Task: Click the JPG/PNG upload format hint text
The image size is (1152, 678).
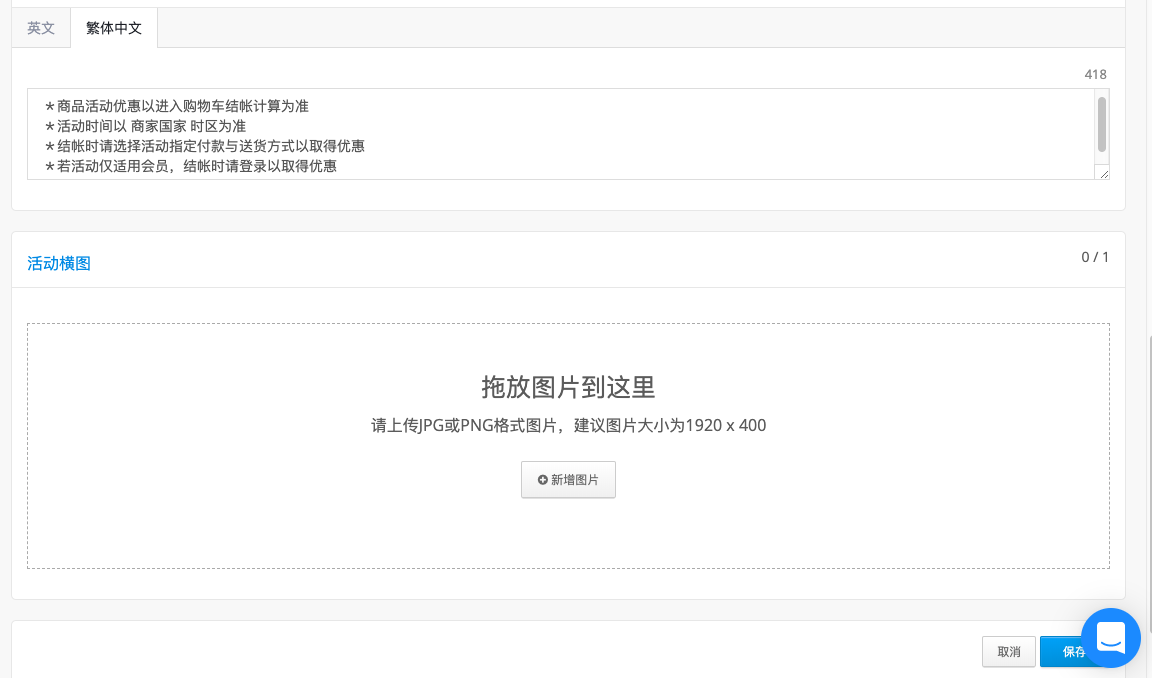Action: (x=568, y=425)
